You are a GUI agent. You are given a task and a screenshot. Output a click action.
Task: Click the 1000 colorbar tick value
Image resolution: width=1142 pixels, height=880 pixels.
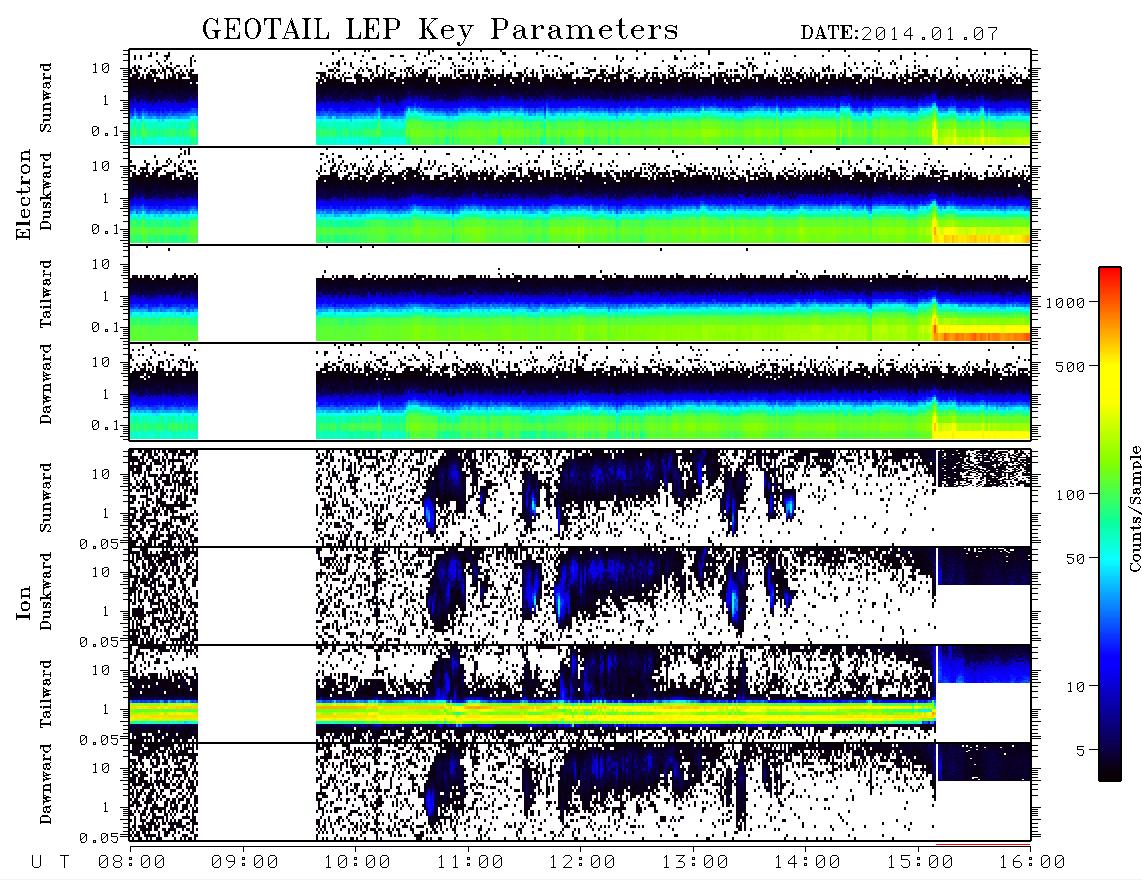(1065, 302)
